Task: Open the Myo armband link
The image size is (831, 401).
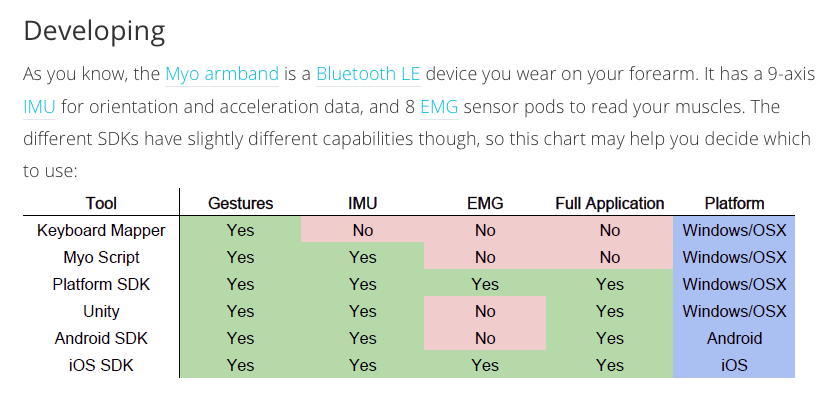Action: click(222, 74)
